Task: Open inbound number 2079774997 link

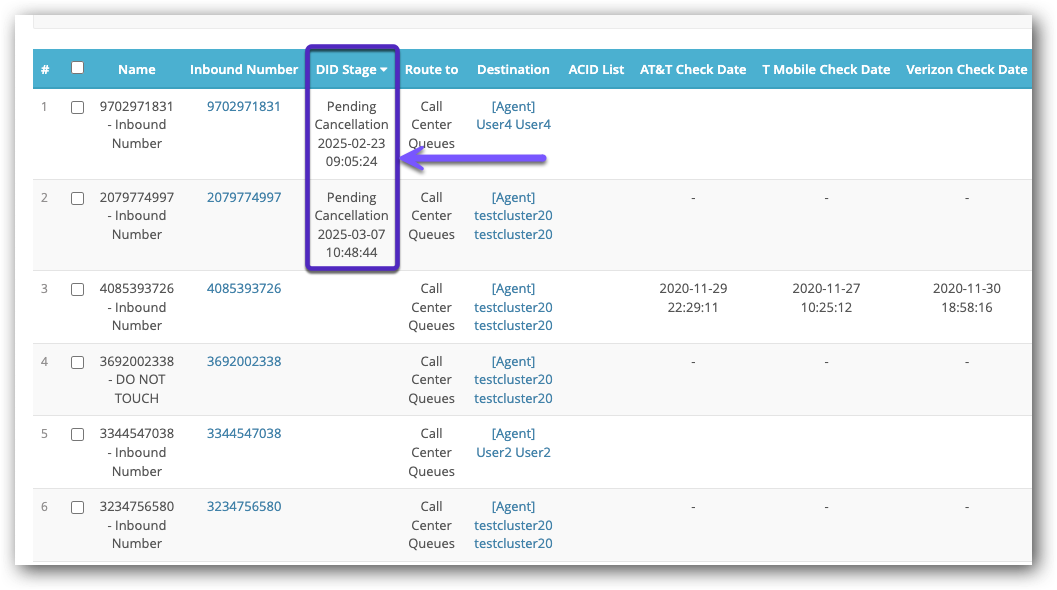Action: (244, 197)
